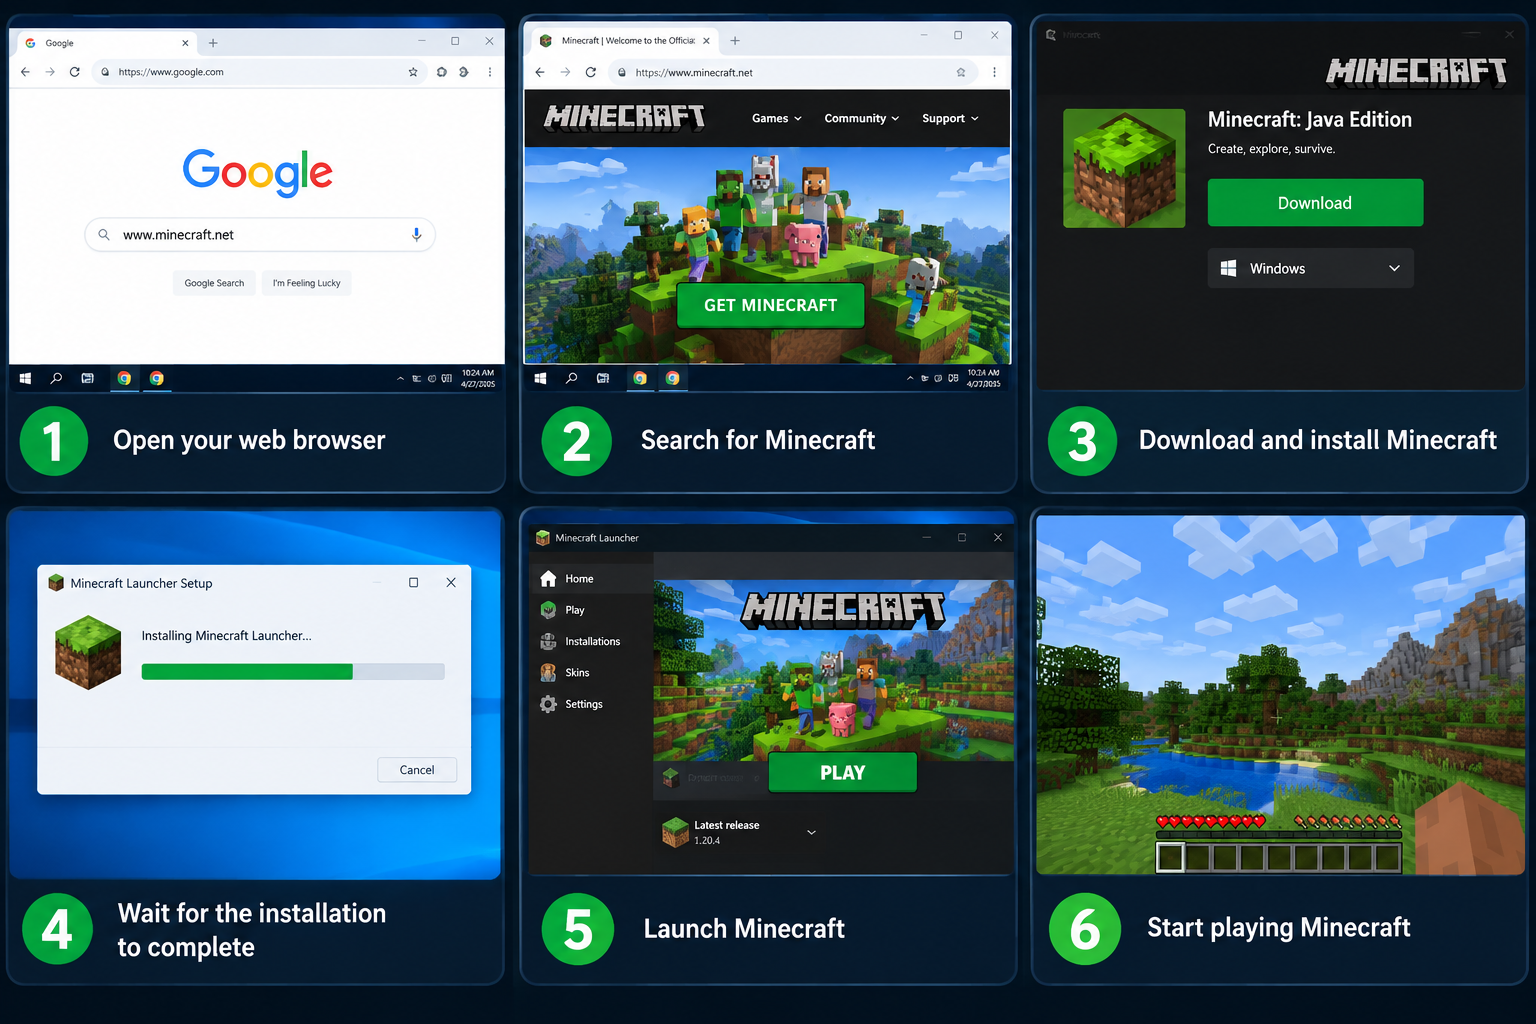Go forward in the Minecraft website browser window
The height and width of the screenshot is (1024, 1536).
565,72
